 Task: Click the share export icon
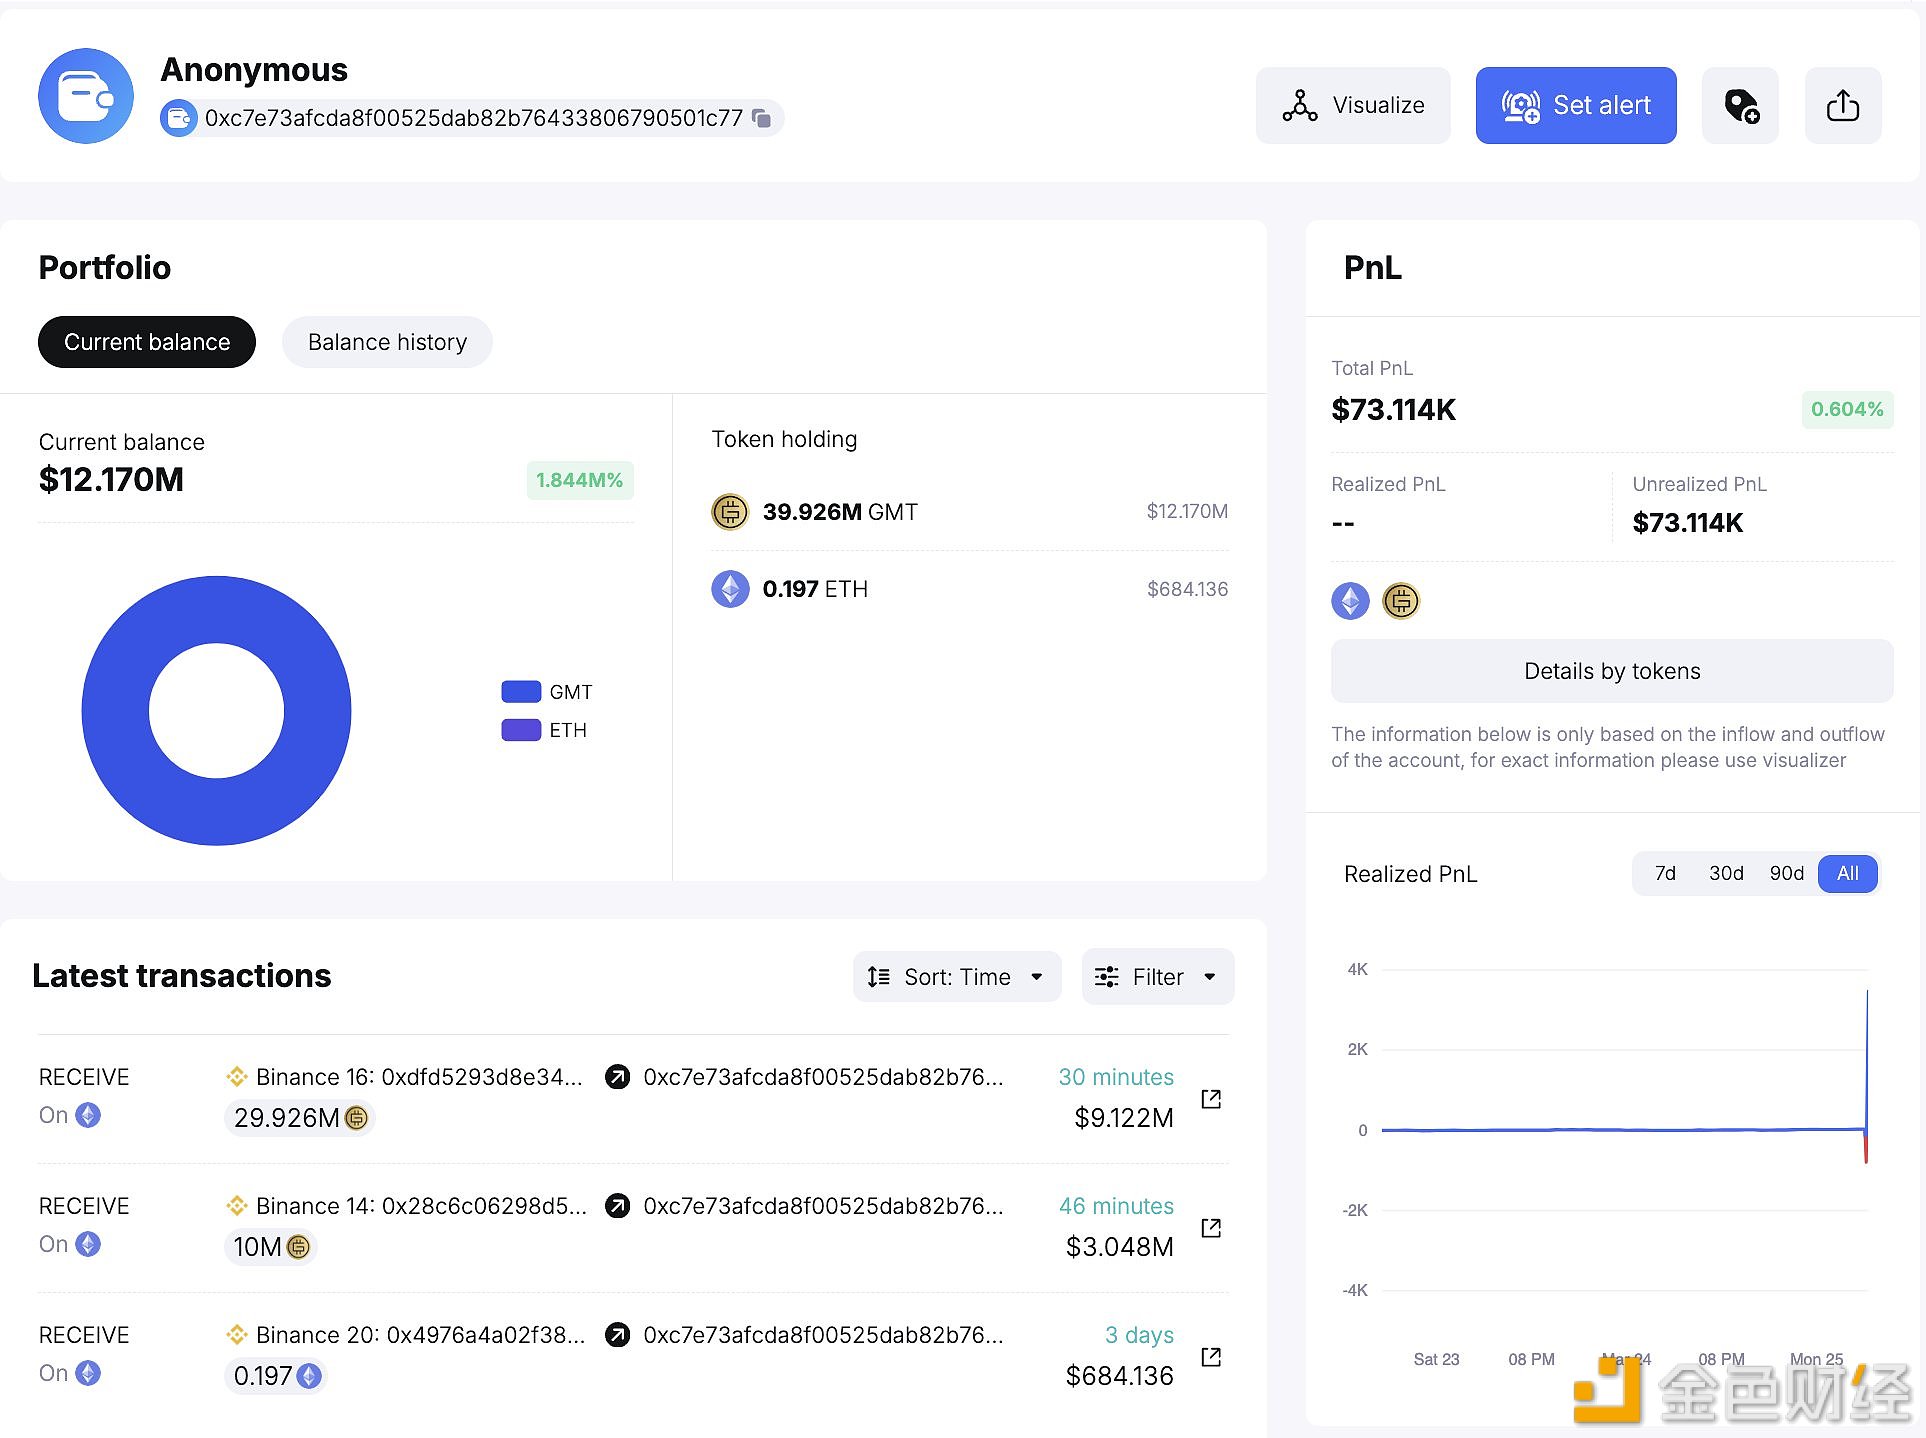coord(1842,106)
